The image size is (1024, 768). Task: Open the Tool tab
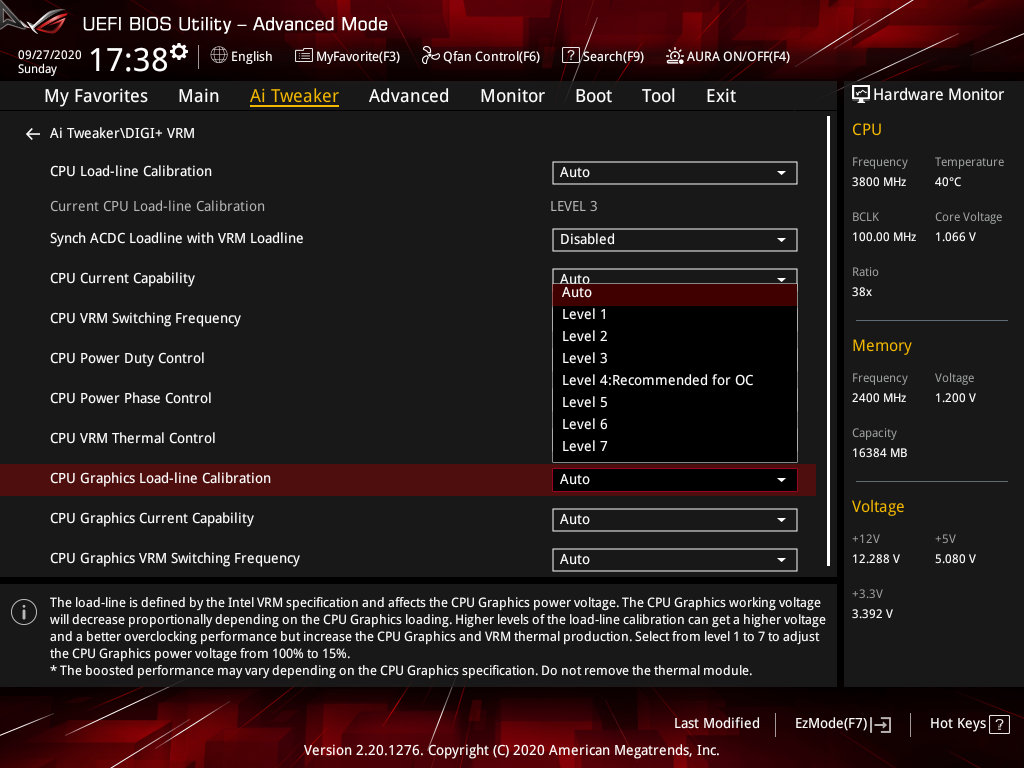click(658, 96)
